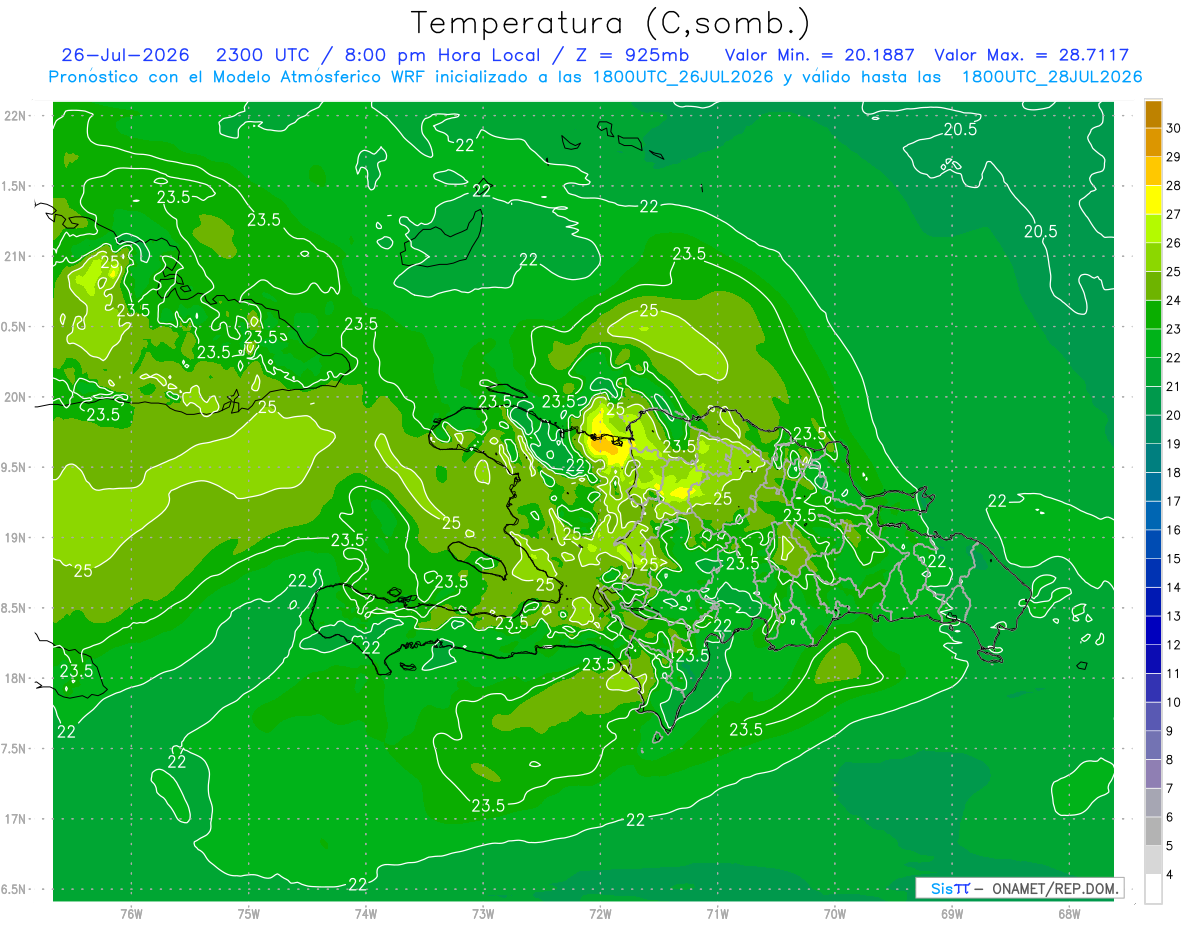This screenshot has height=927, width=1200.
Task: Pick the gold colorbar band between 28 and 29
Action: click(1153, 171)
